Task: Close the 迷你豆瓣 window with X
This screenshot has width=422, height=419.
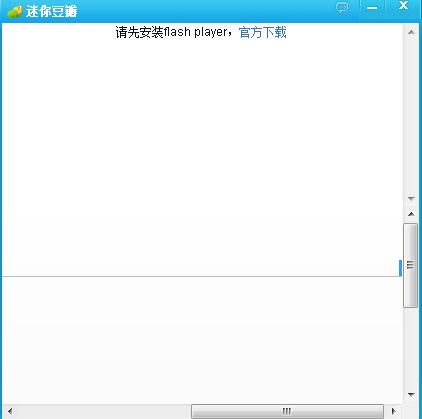Action: (x=403, y=6)
